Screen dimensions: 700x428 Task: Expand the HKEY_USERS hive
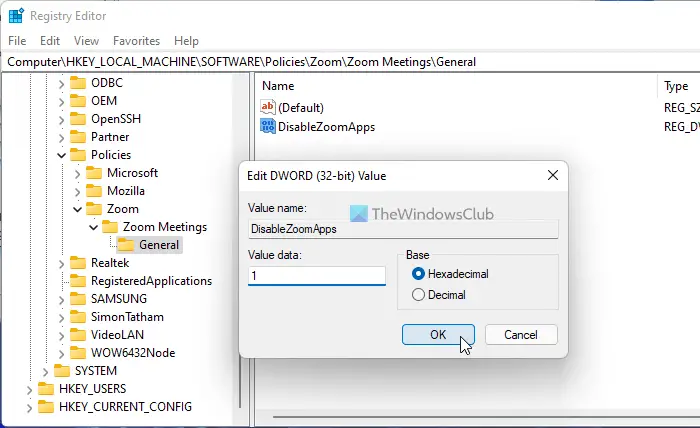point(29,389)
